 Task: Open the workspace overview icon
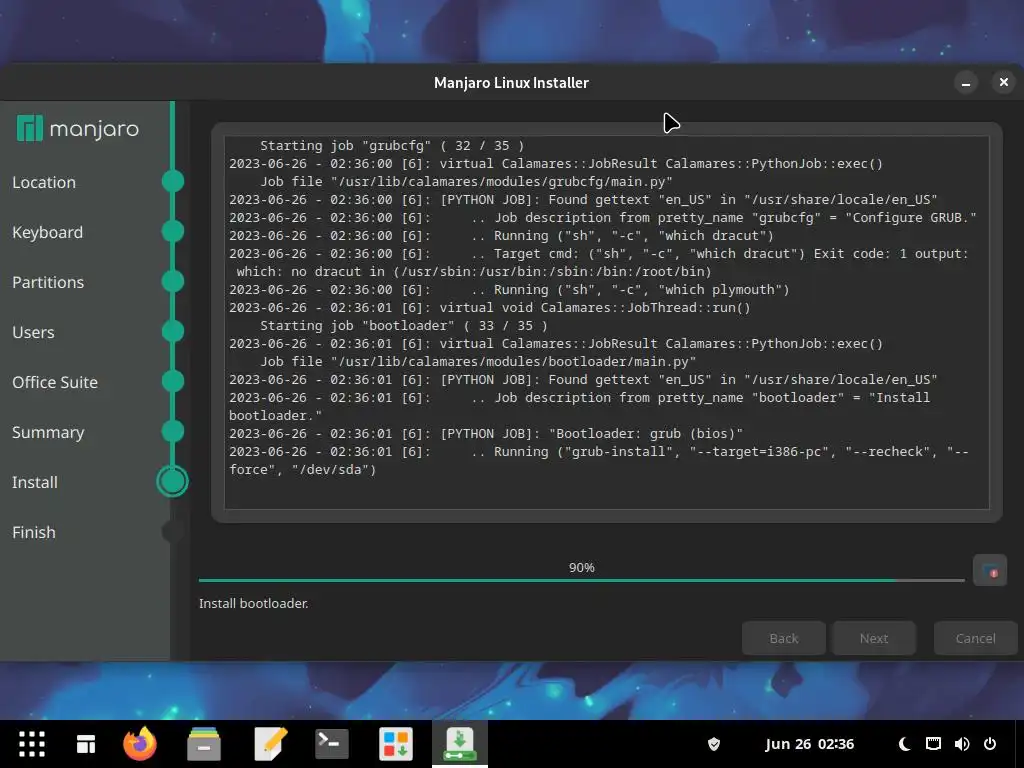pyautogui.click(x=86, y=744)
